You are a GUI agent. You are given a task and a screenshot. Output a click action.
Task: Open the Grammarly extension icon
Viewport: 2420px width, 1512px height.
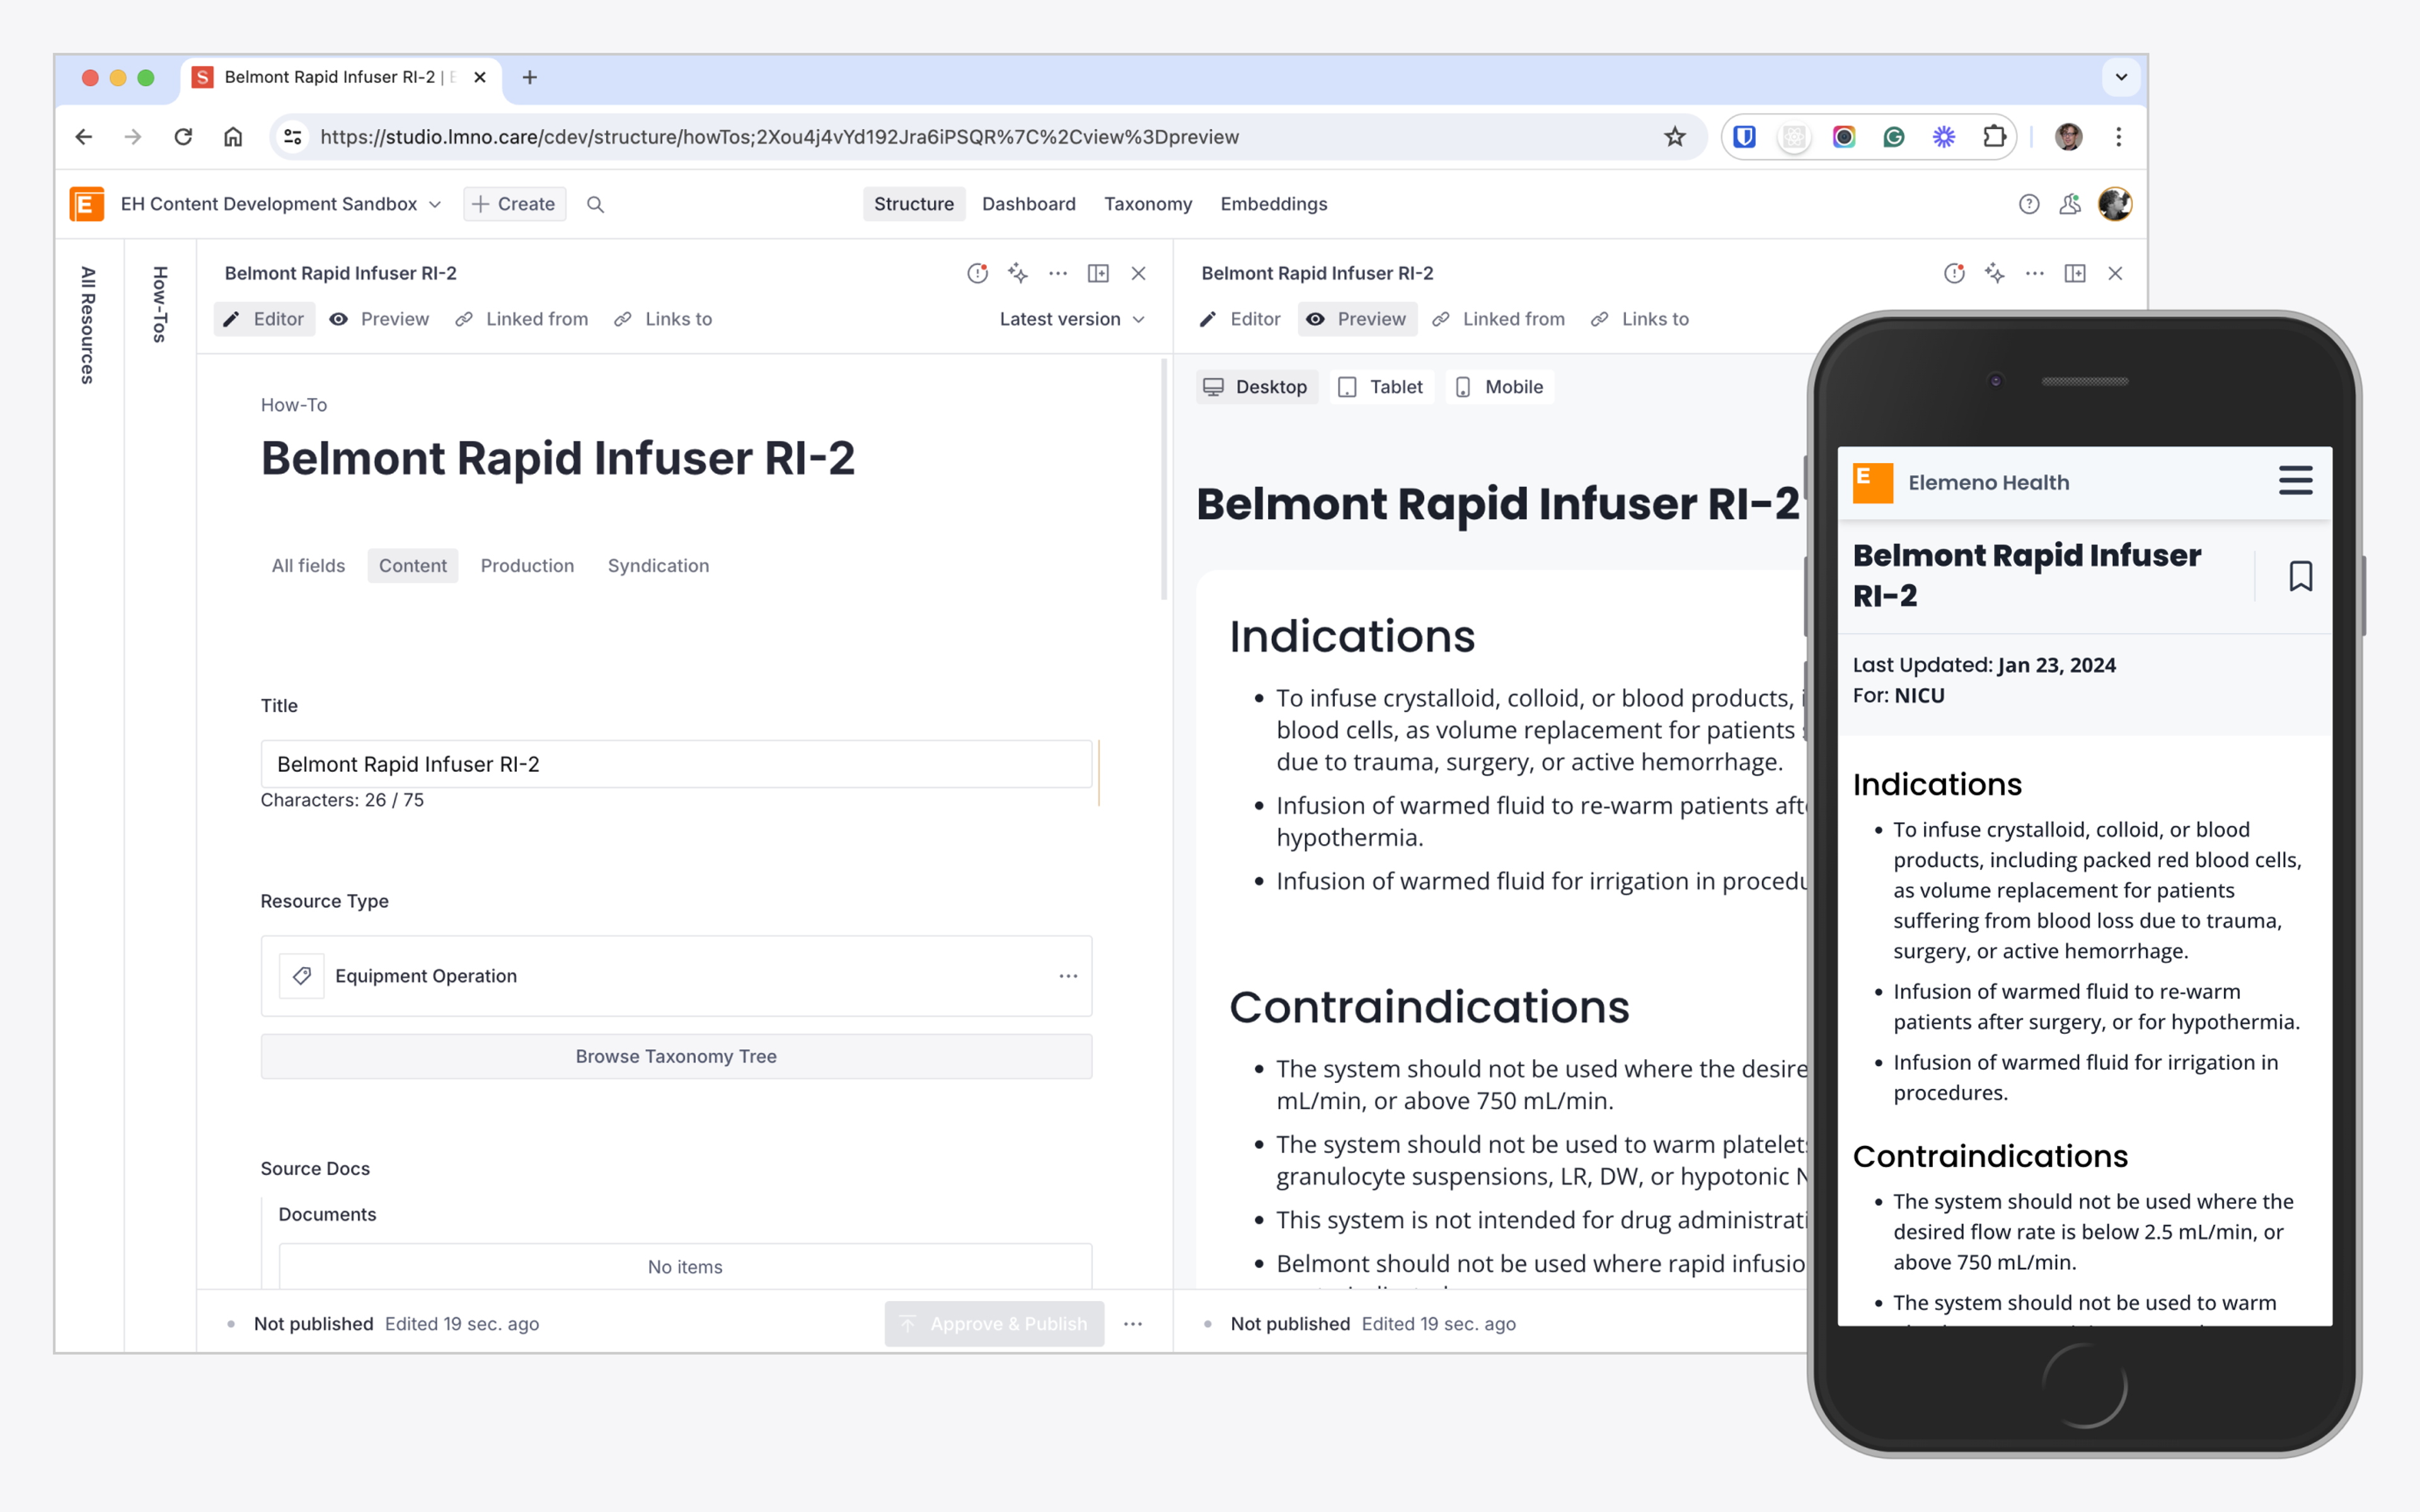[1894, 137]
